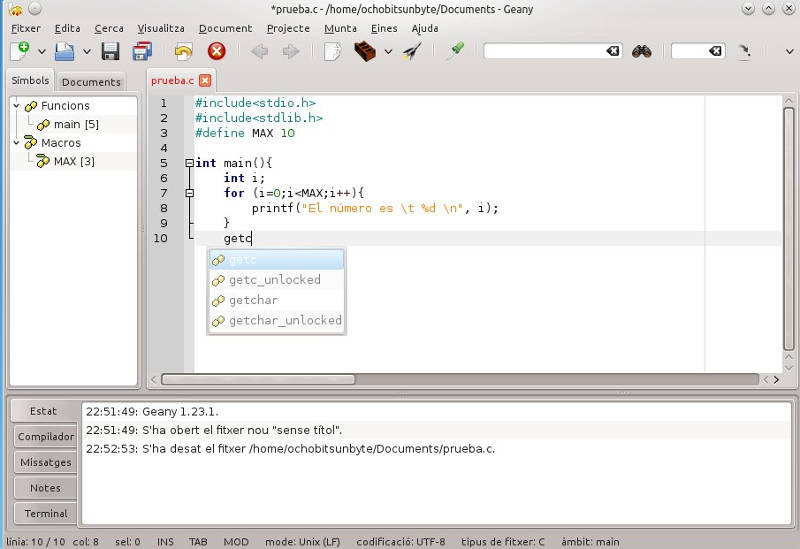The image size is (800, 549).
Task: Choose getchar_unlocked from autocomplete list
Action: pos(277,320)
